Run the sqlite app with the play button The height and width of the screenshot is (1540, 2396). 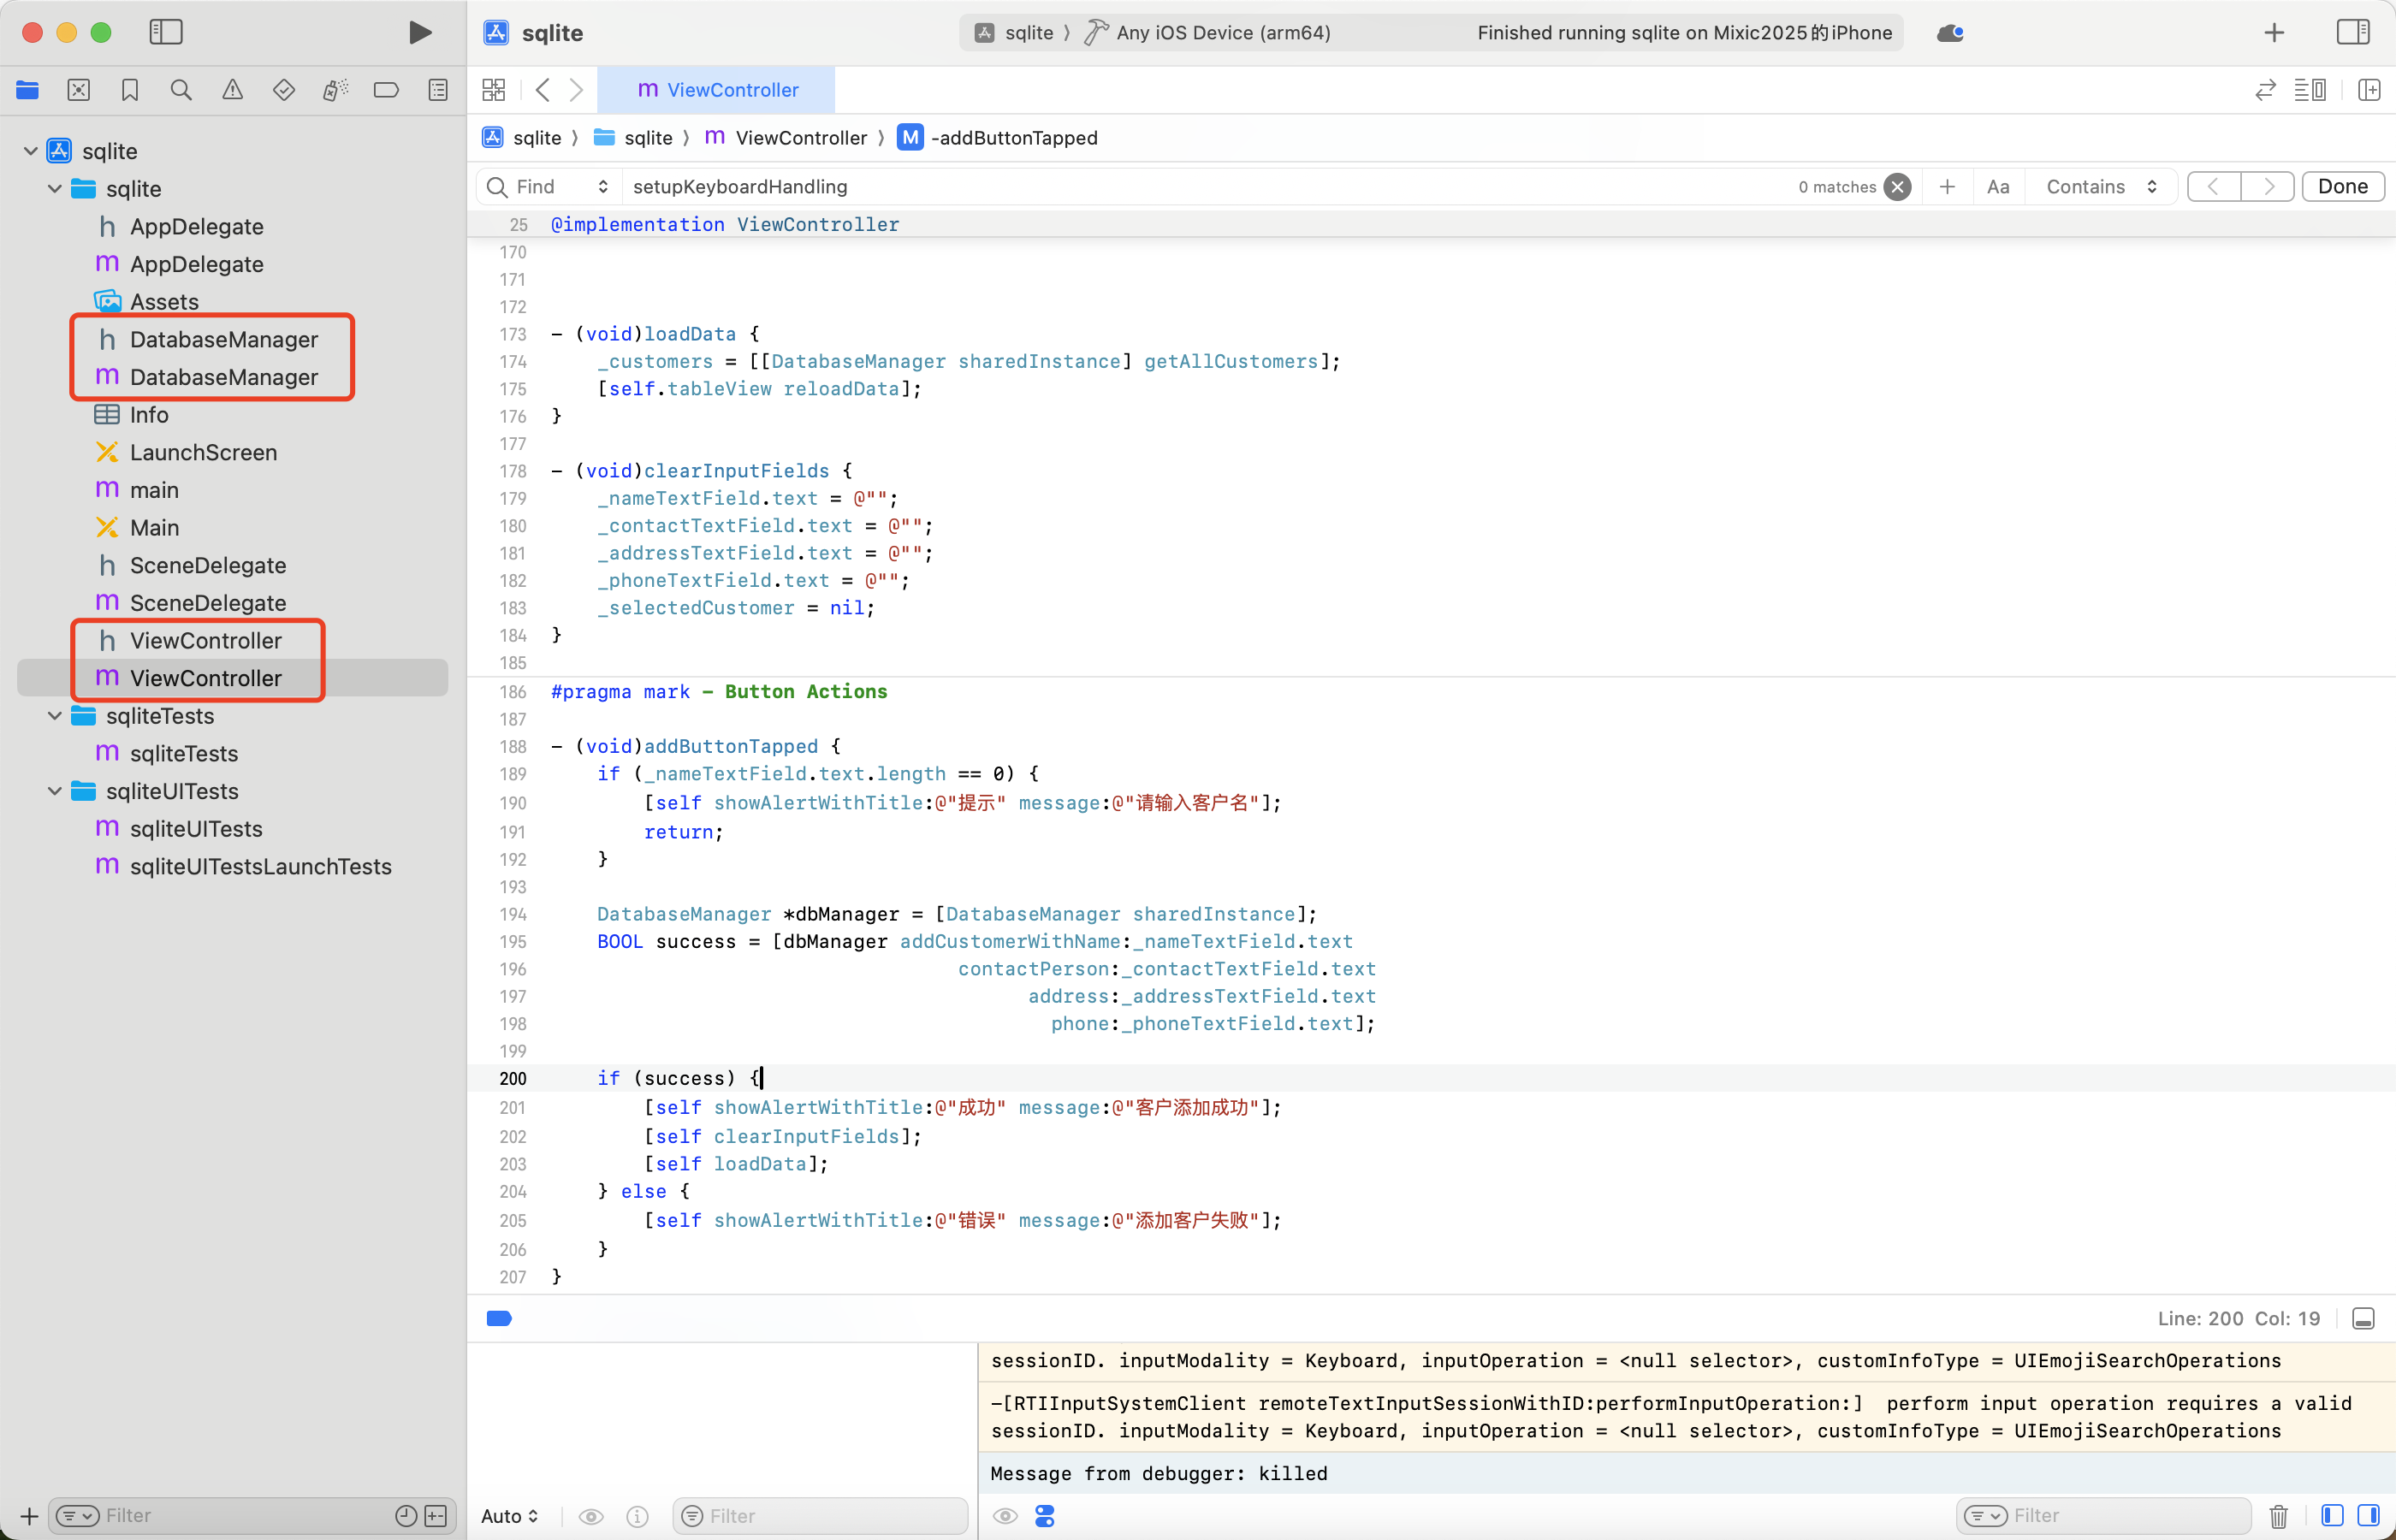click(x=420, y=32)
